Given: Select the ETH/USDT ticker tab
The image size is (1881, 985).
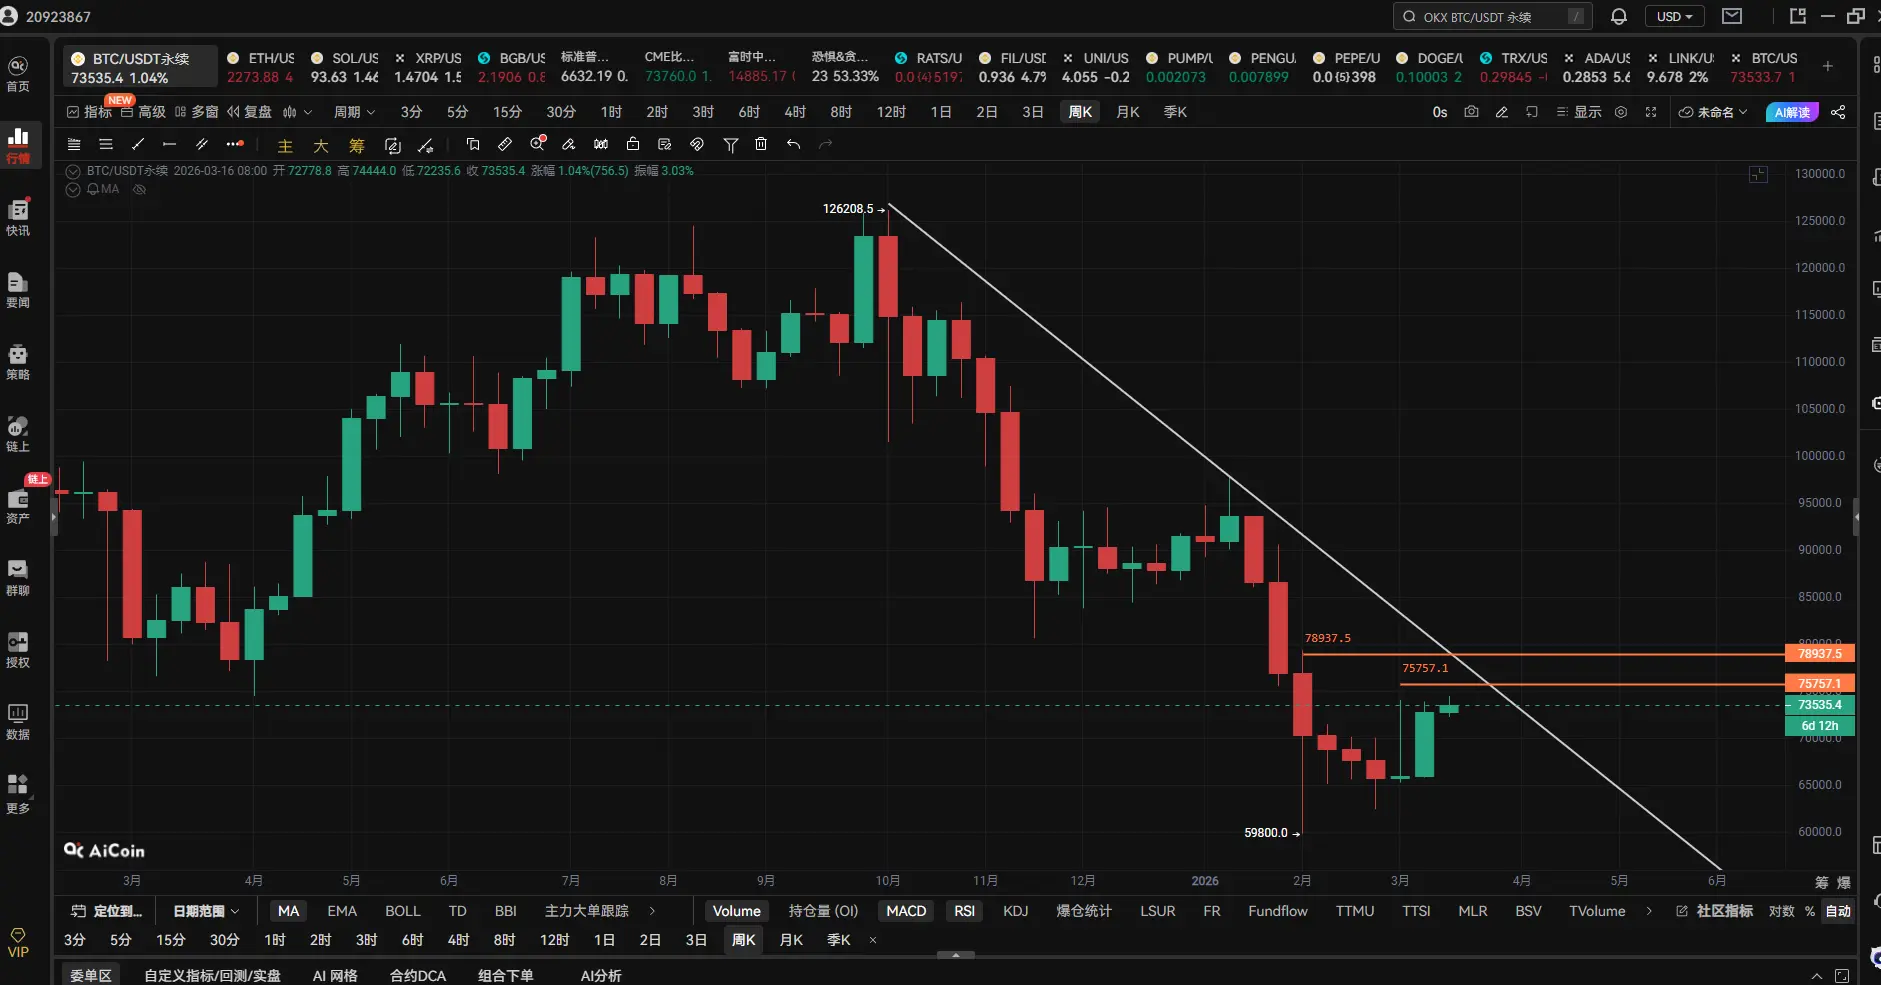Looking at the screenshot, I should click(260, 67).
